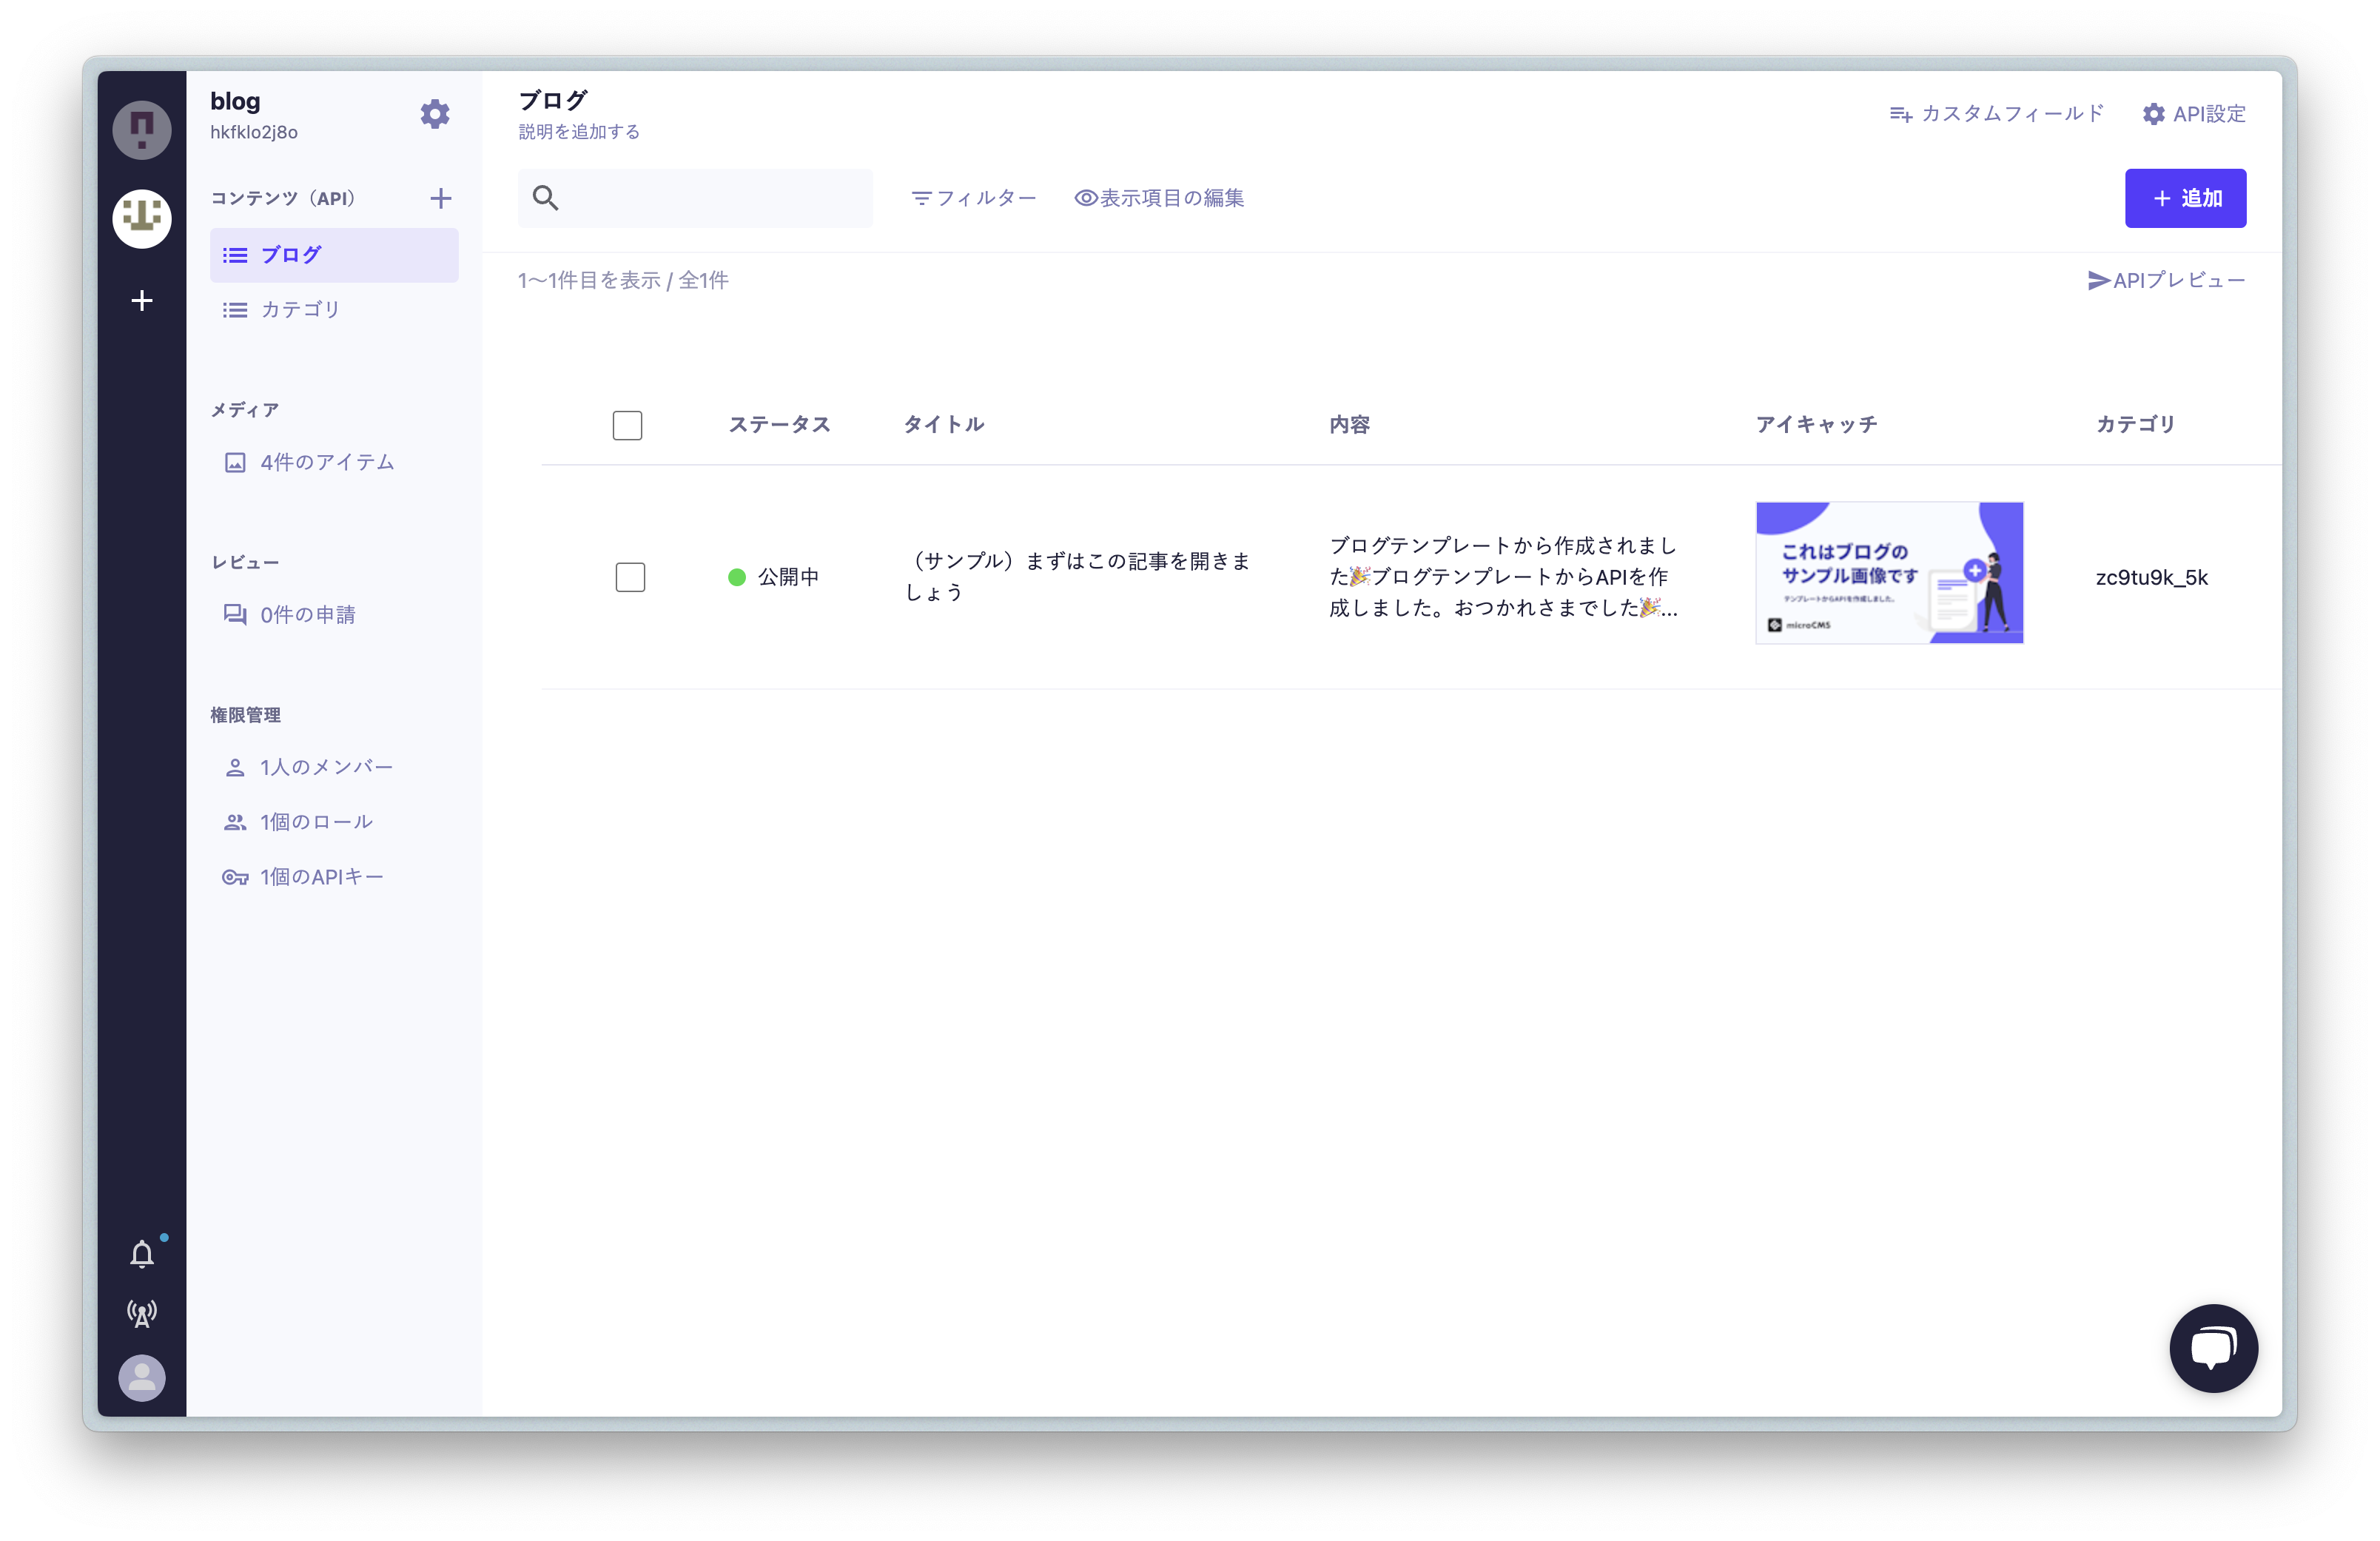Open the sample blog eyecatch thumbnail

coord(1889,573)
